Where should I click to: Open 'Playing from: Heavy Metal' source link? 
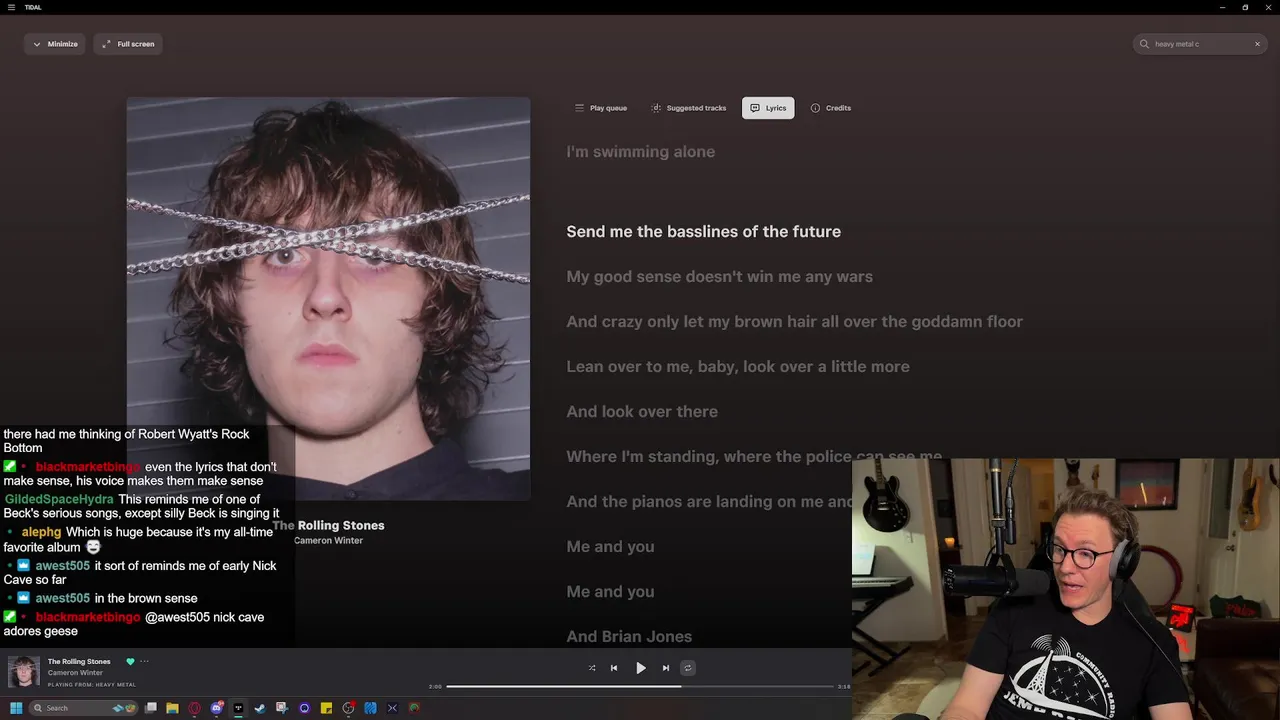coord(92,685)
